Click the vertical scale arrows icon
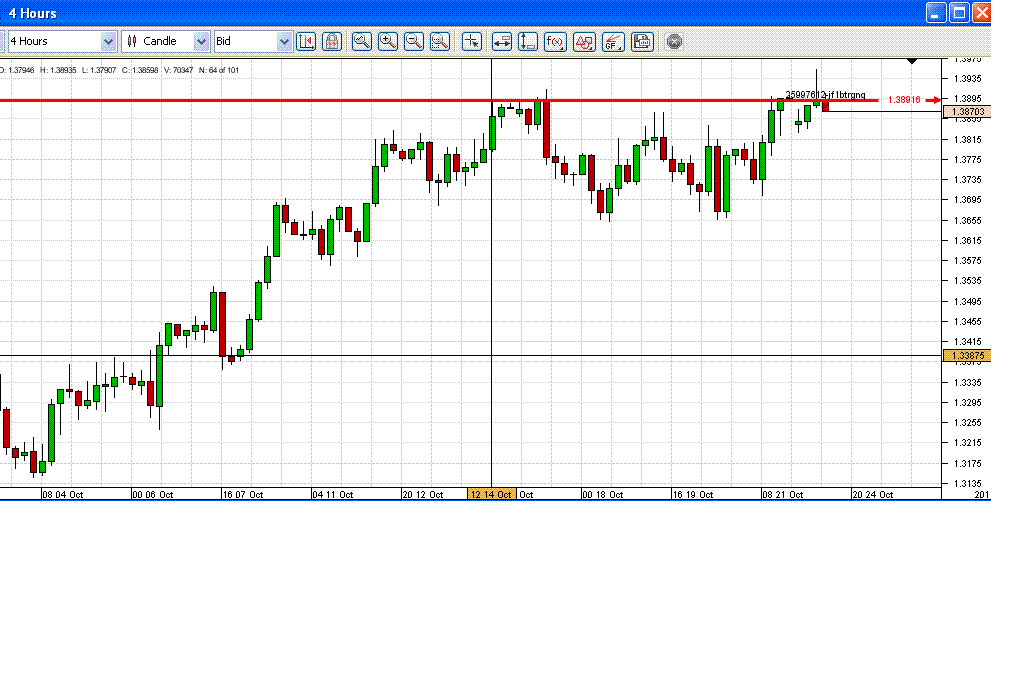The height and width of the screenshot is (689, 1018). 528,42
